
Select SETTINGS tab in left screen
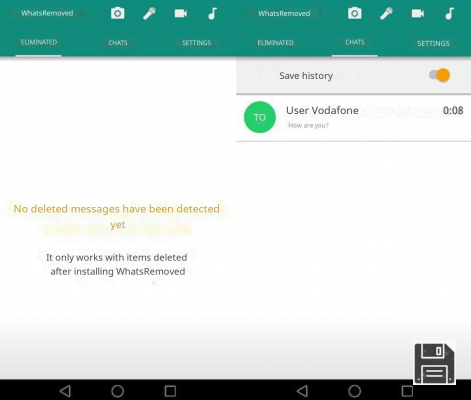point(196,43)
